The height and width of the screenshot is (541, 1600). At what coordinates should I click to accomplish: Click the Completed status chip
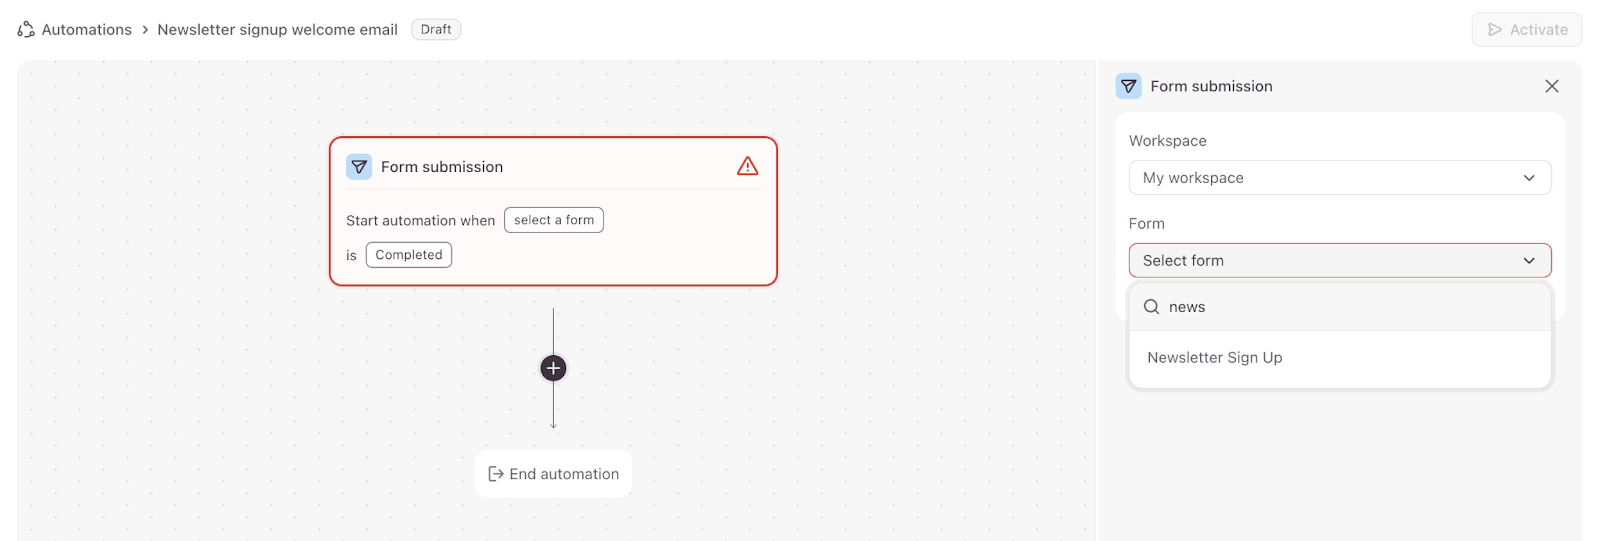pos(409,255)
